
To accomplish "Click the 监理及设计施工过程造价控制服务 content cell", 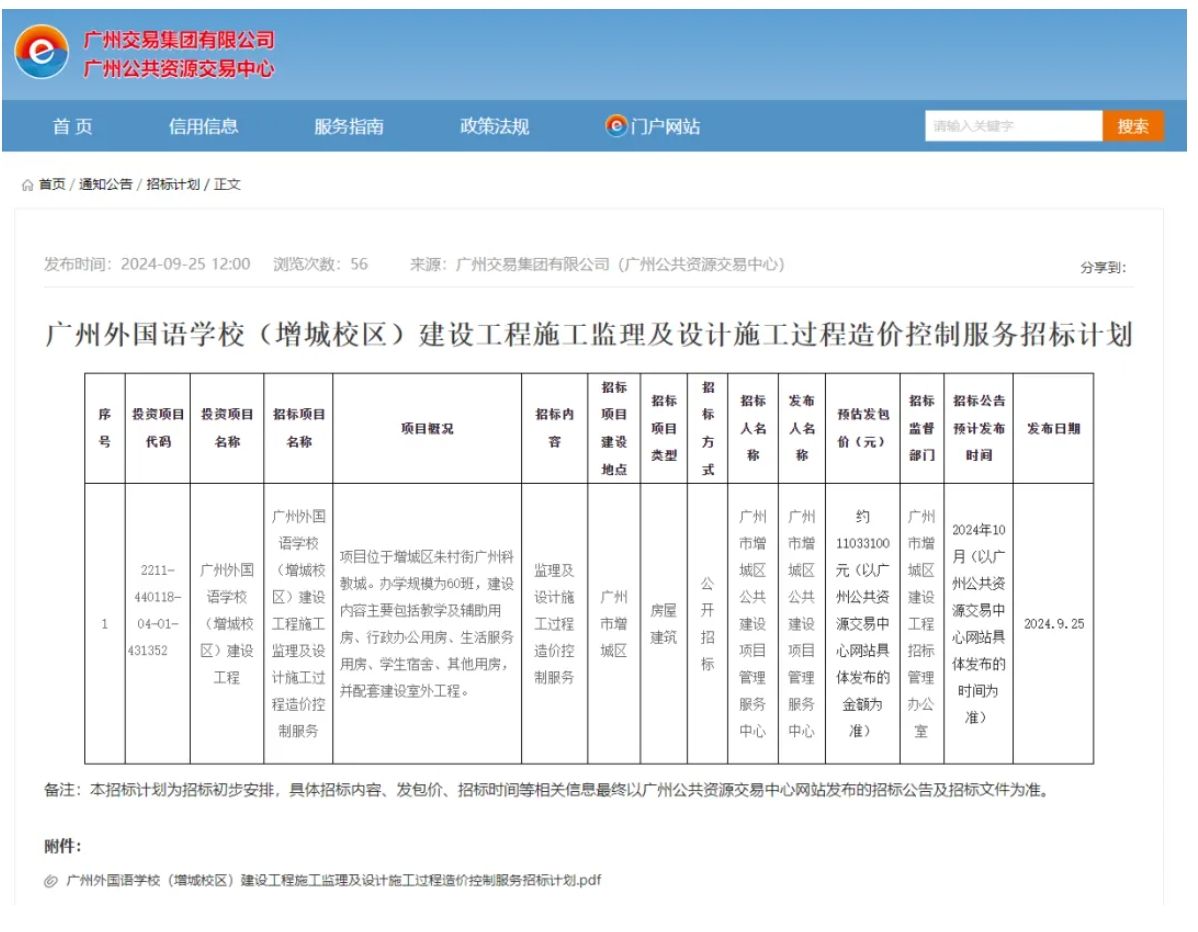I will [555, 623].
